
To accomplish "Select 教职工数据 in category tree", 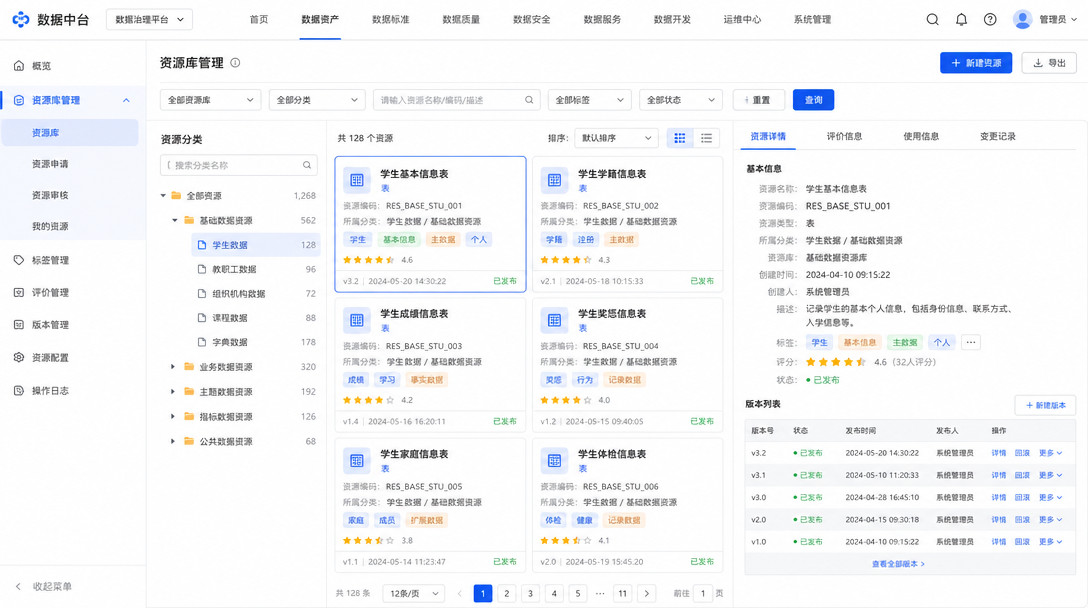I will coord(235,269).
